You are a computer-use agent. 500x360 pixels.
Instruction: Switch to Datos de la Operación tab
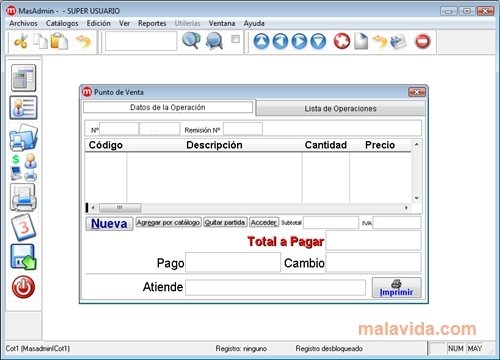click(168, 107)
